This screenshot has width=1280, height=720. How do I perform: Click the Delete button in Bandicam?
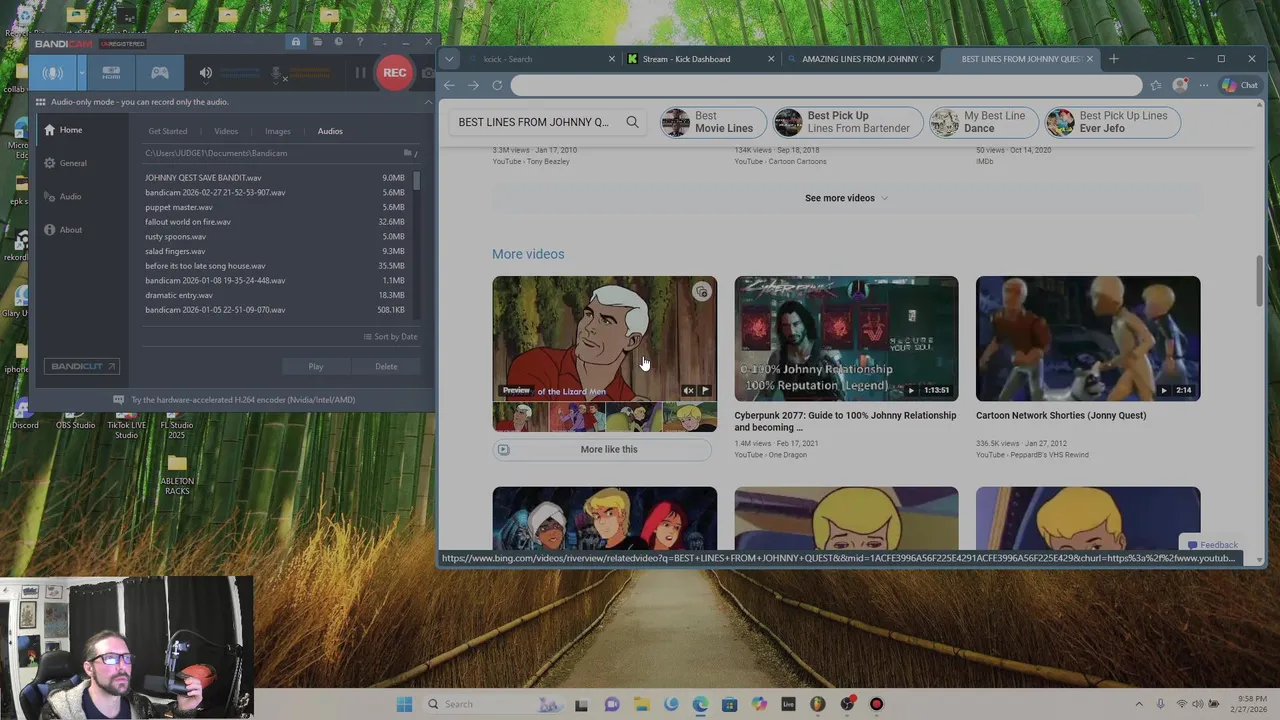(386, 367)
